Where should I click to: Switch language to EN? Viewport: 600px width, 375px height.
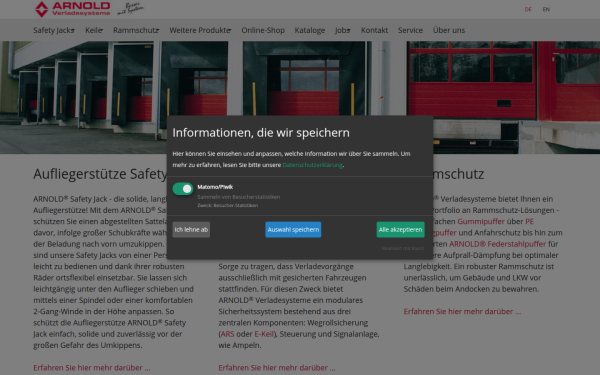(546, 10)
